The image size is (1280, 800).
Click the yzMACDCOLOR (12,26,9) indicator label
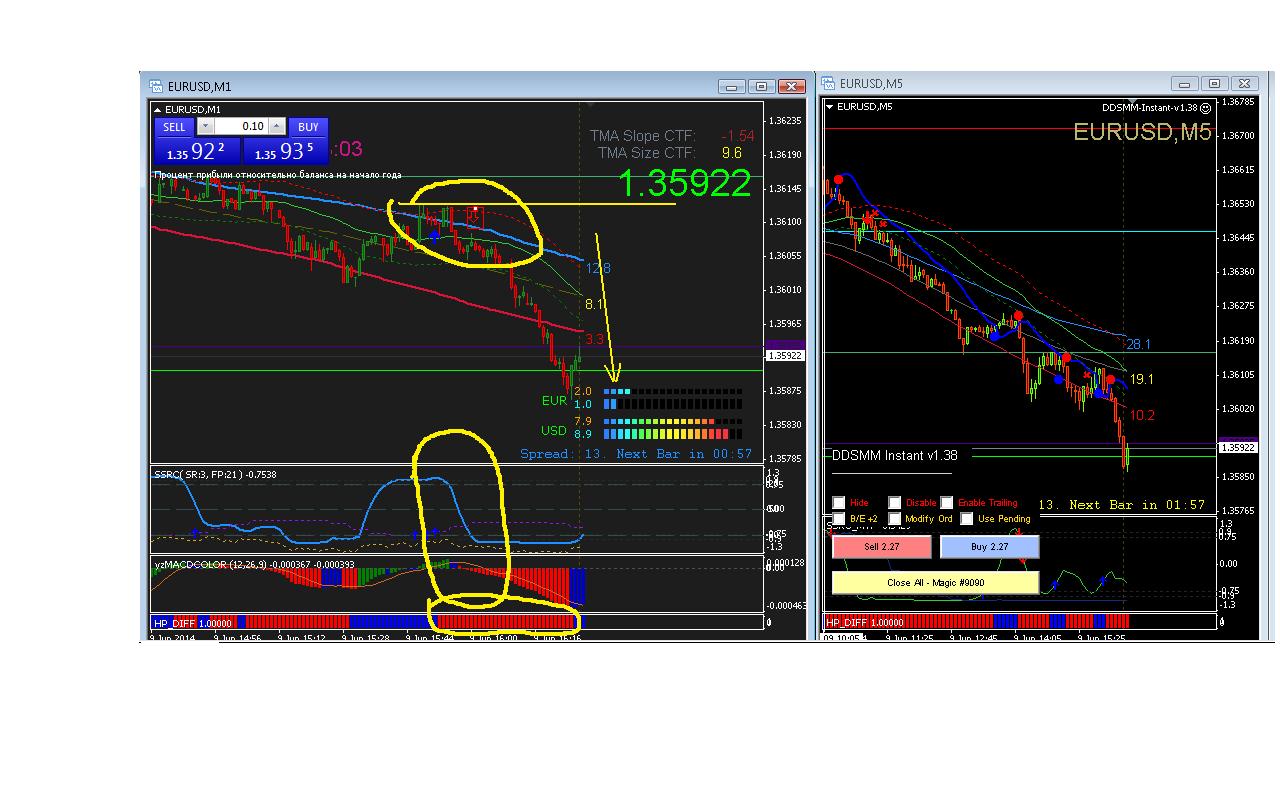coord(255,565)
